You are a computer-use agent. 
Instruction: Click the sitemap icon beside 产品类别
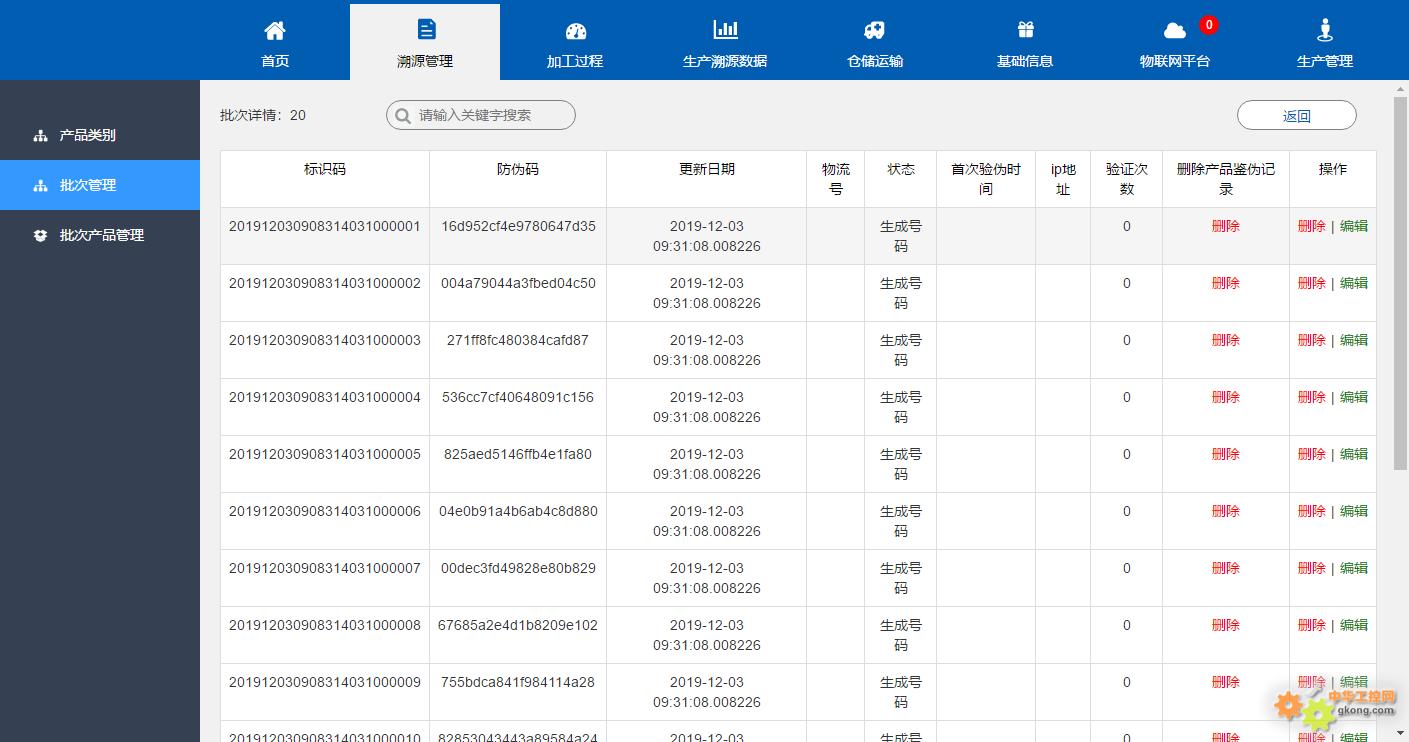pos(40,136)
